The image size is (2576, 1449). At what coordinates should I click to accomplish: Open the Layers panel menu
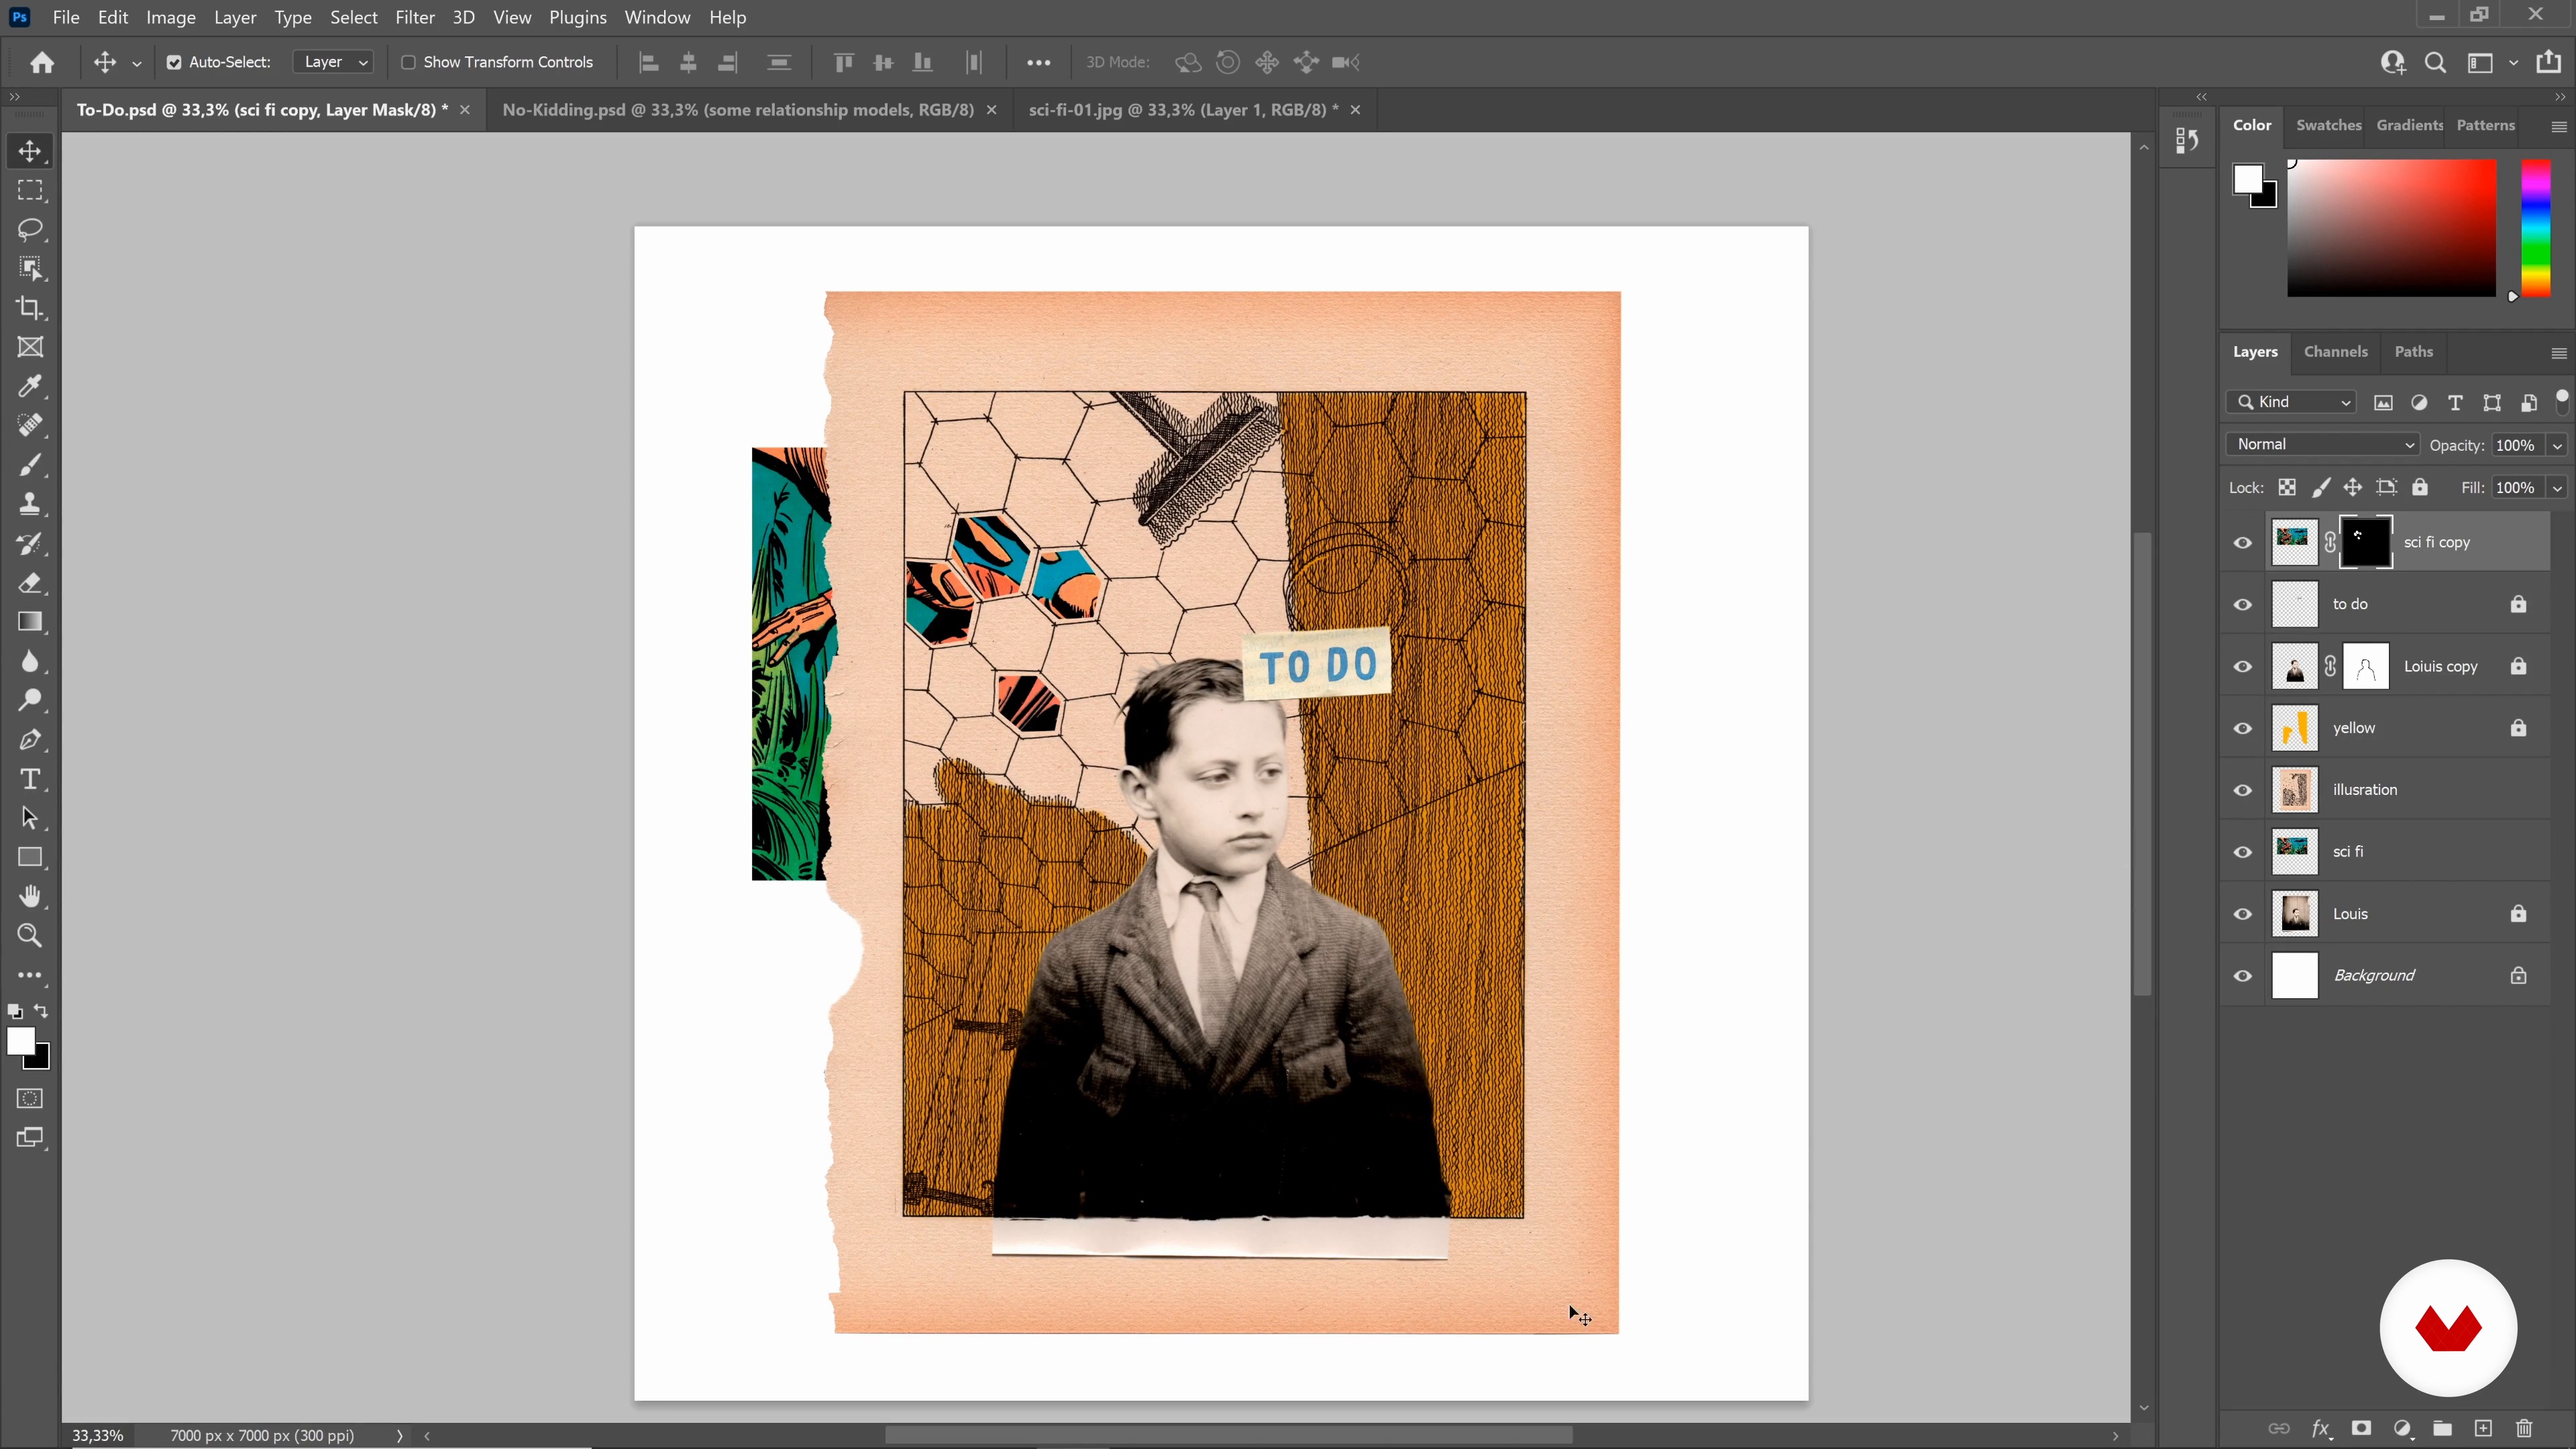click(2559, 353)
